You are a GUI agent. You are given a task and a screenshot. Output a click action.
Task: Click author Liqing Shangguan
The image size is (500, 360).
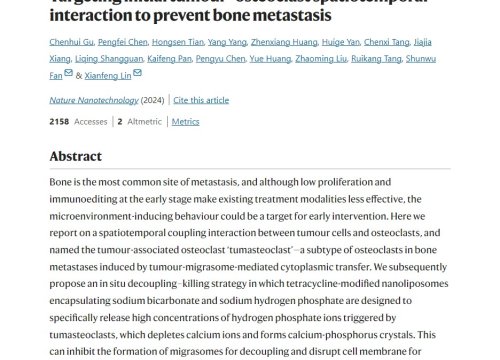point(109,59)
